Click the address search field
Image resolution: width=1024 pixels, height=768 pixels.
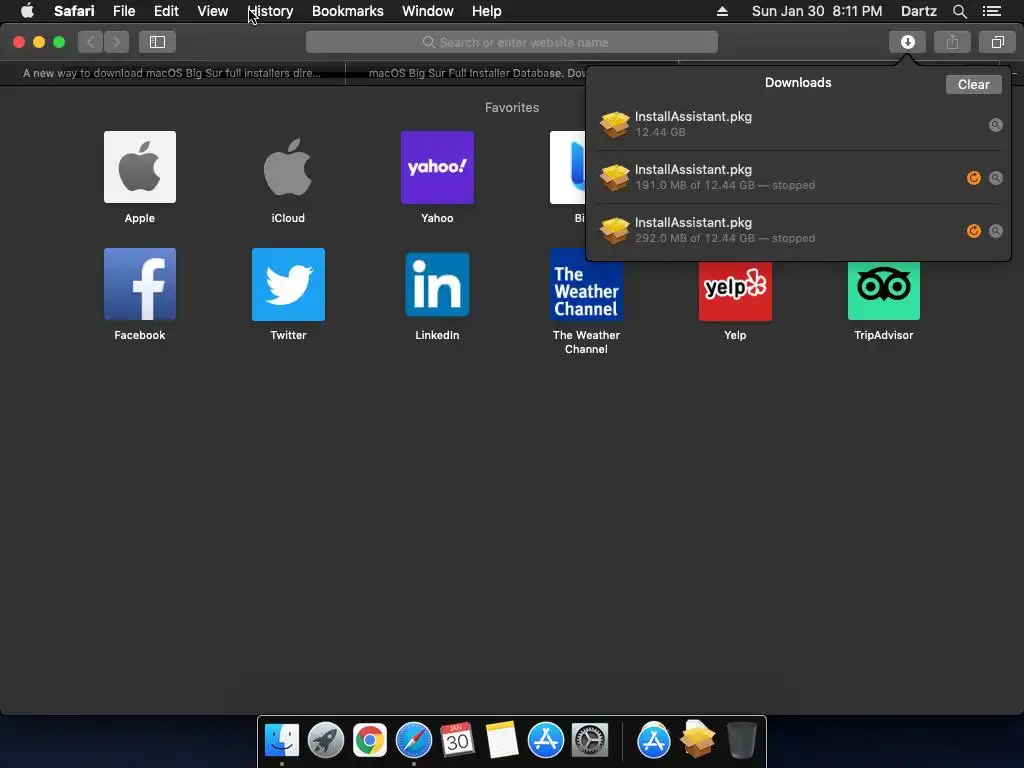(x=512, y=42)
